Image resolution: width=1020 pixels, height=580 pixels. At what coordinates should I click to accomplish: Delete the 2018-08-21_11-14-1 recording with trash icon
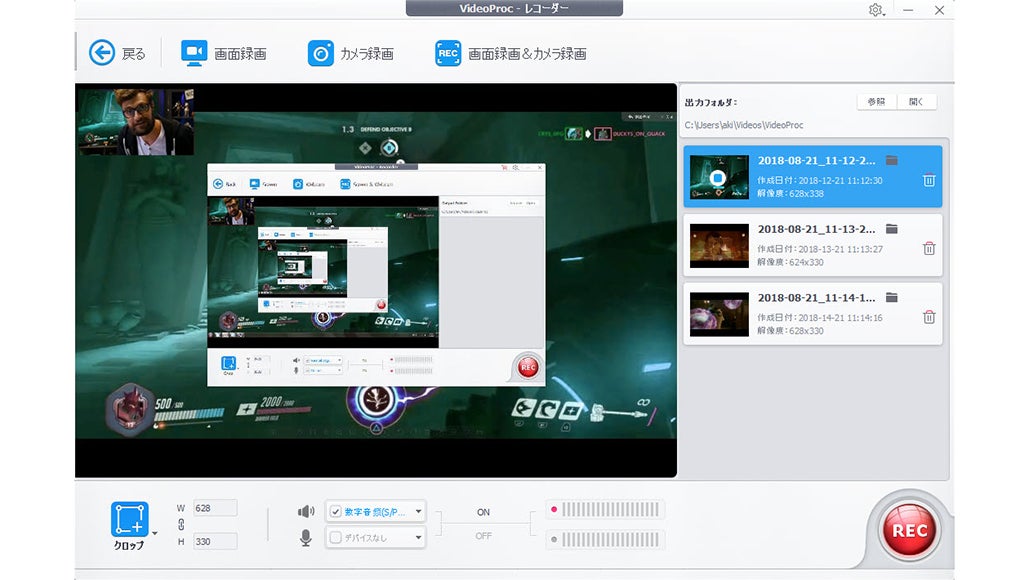[929, 317]
